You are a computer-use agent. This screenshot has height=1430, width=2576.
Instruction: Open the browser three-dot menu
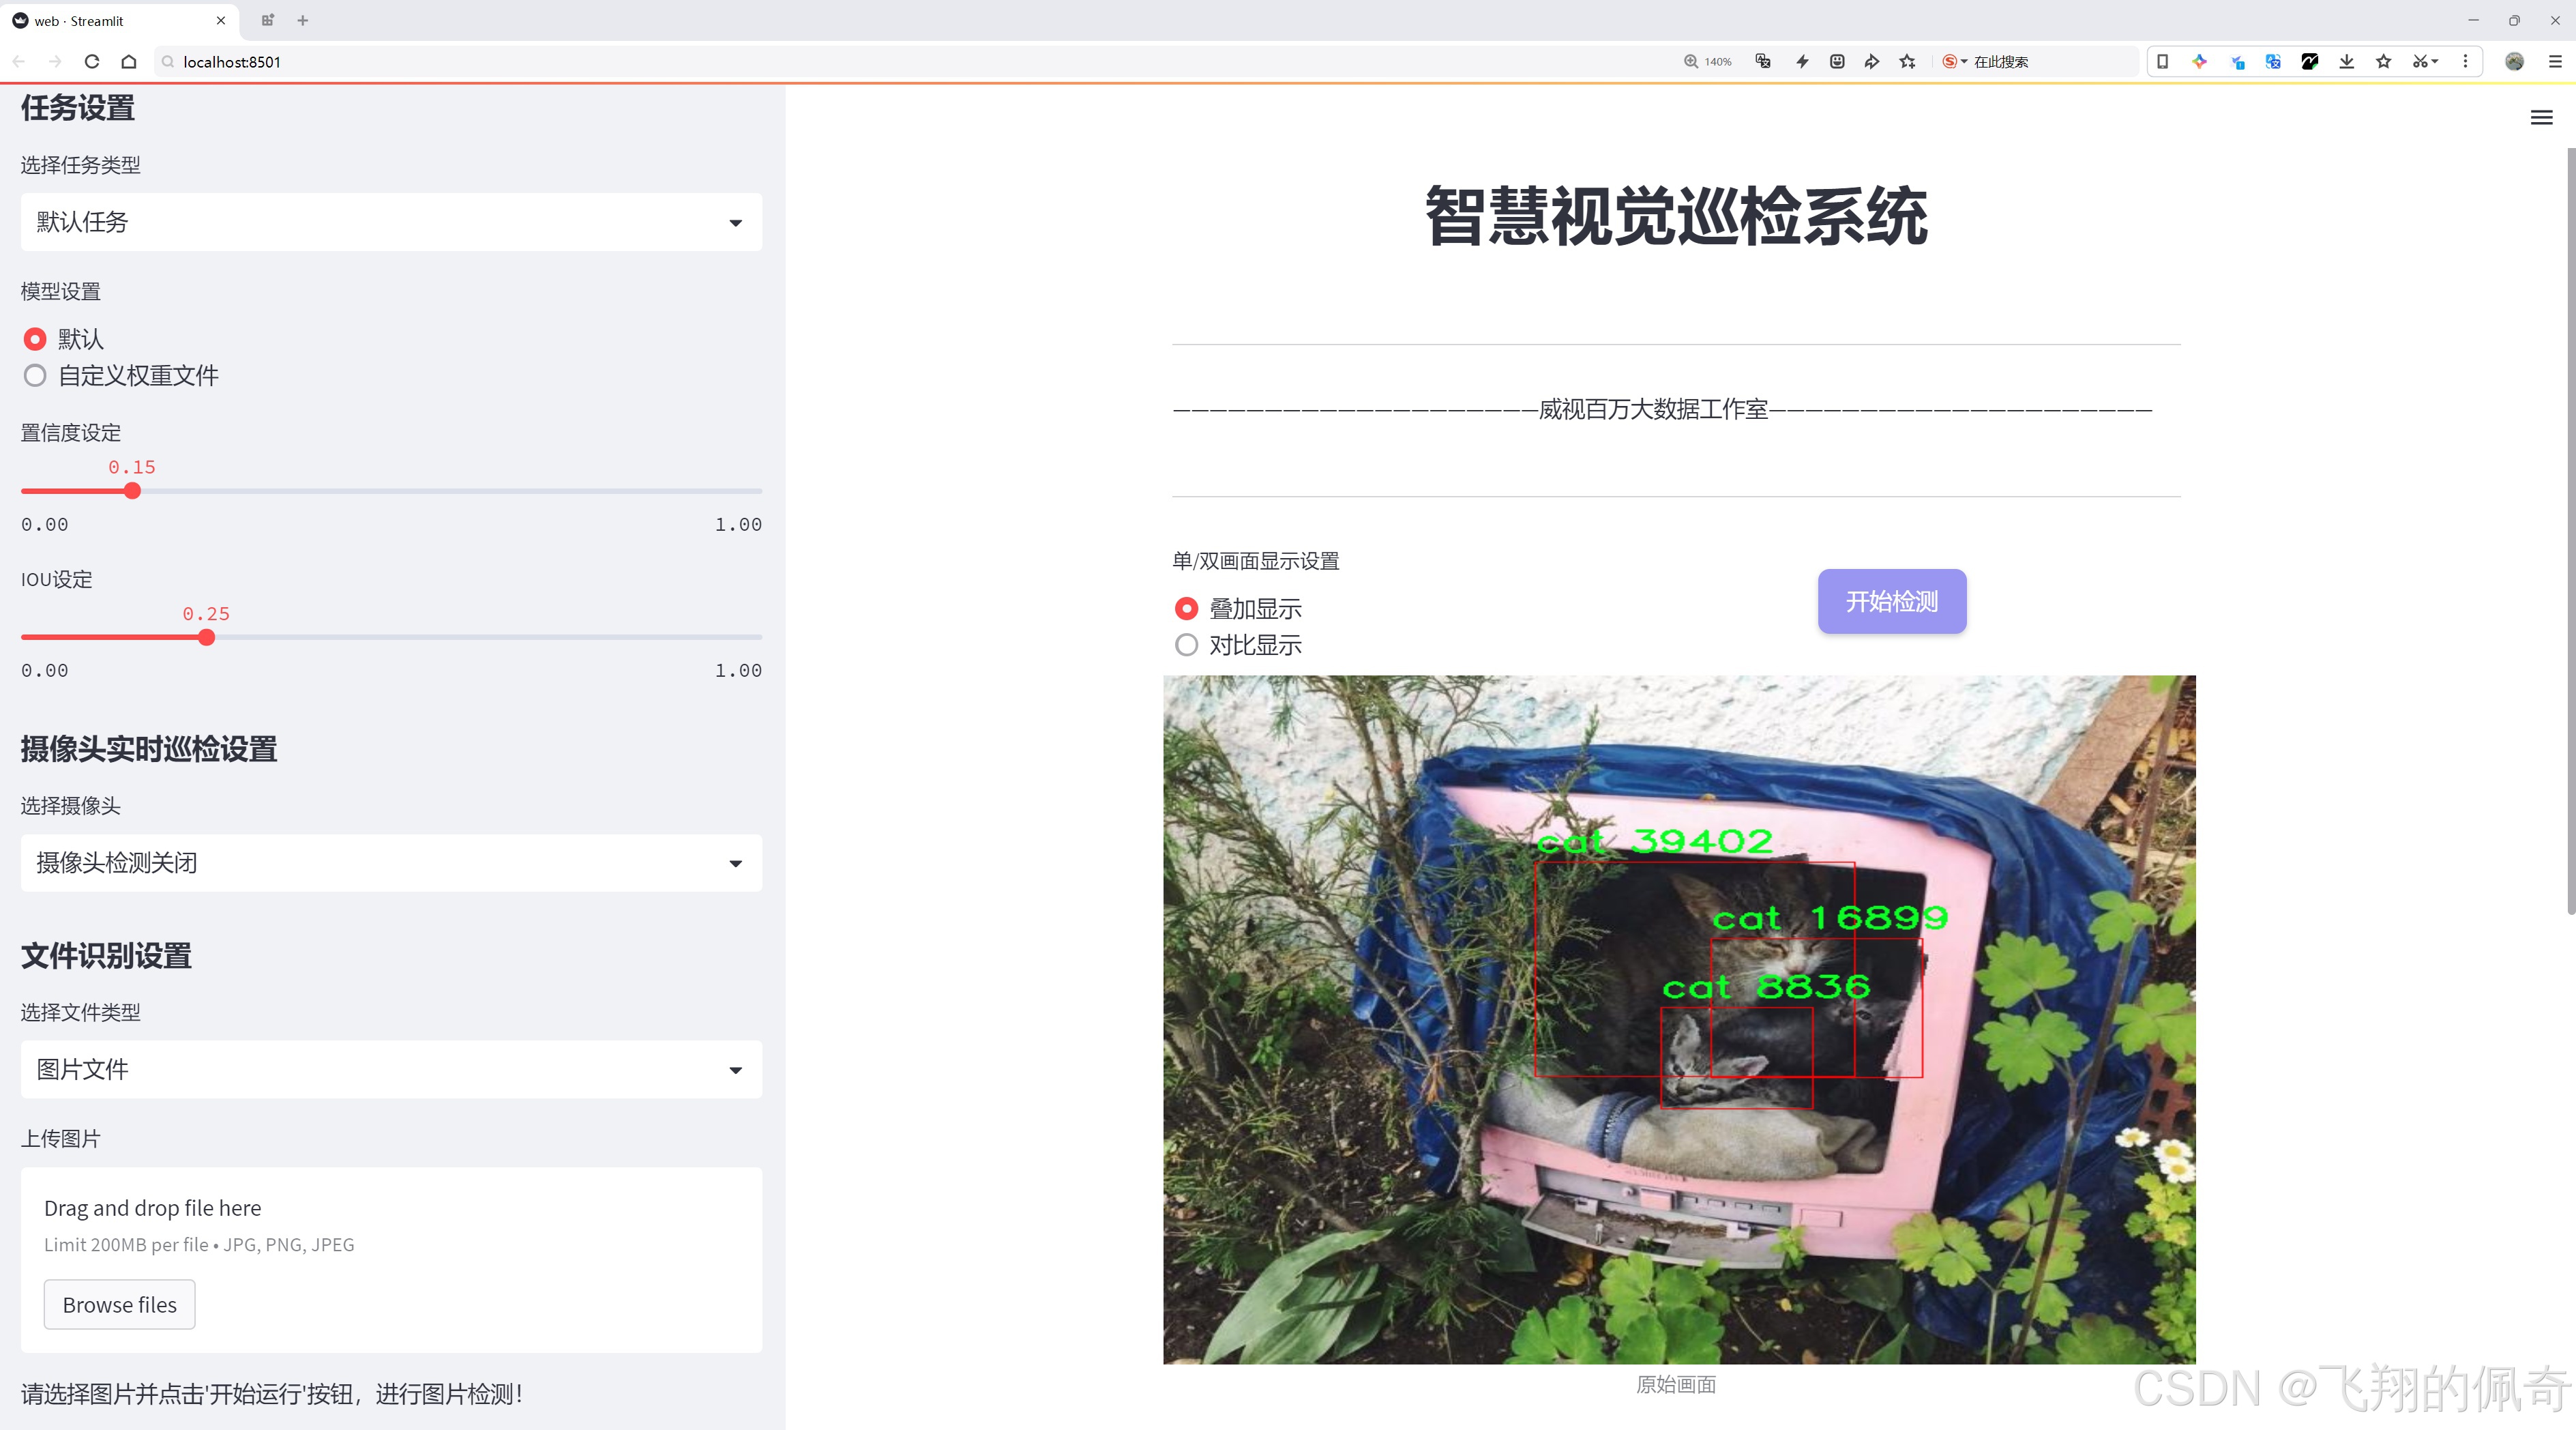(2466, 61)
